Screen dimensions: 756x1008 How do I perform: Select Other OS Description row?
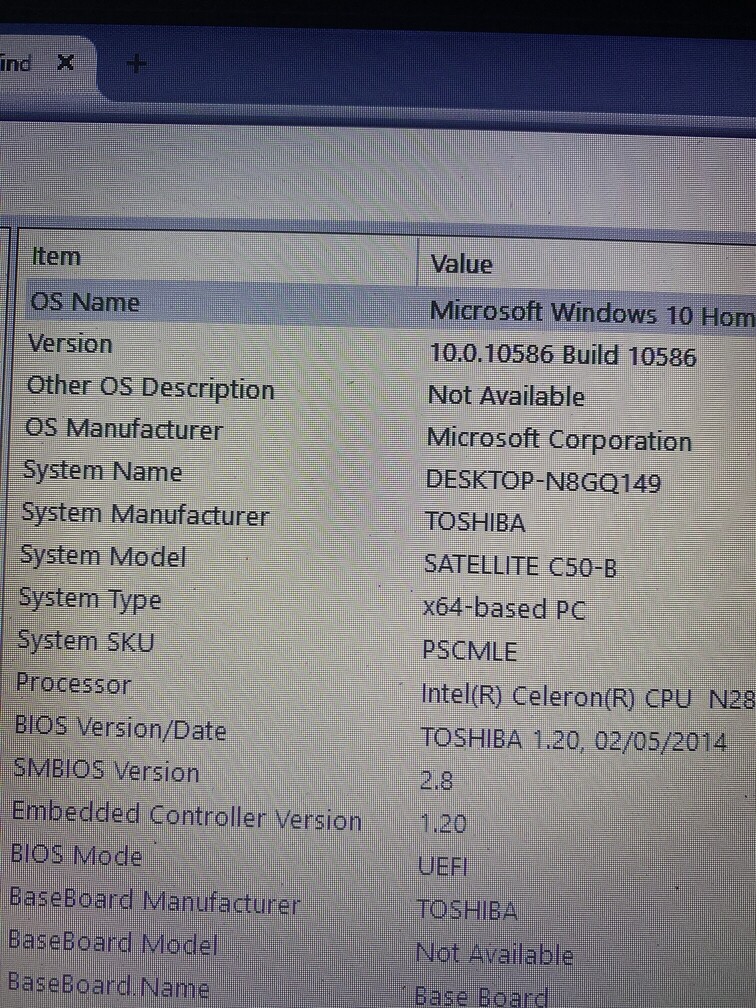point(150,388)
